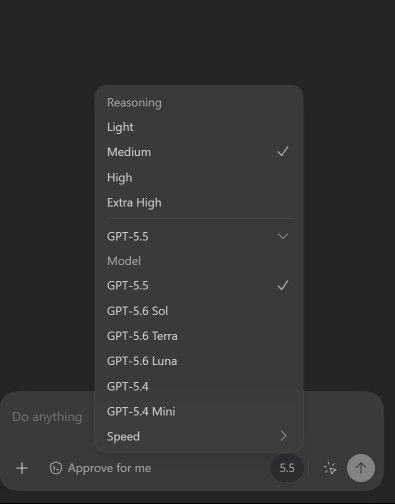
Task: Focus the Do anything input field
Action: tap(47, 417)
